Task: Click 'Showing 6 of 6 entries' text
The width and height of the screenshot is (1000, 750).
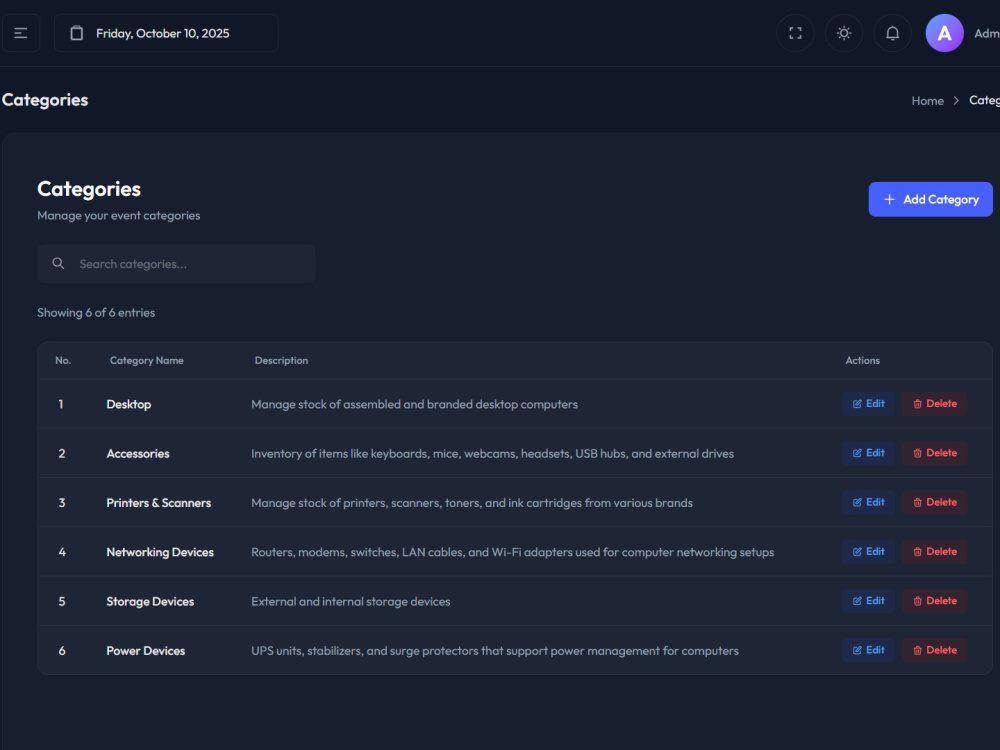Action: point(96,312)
